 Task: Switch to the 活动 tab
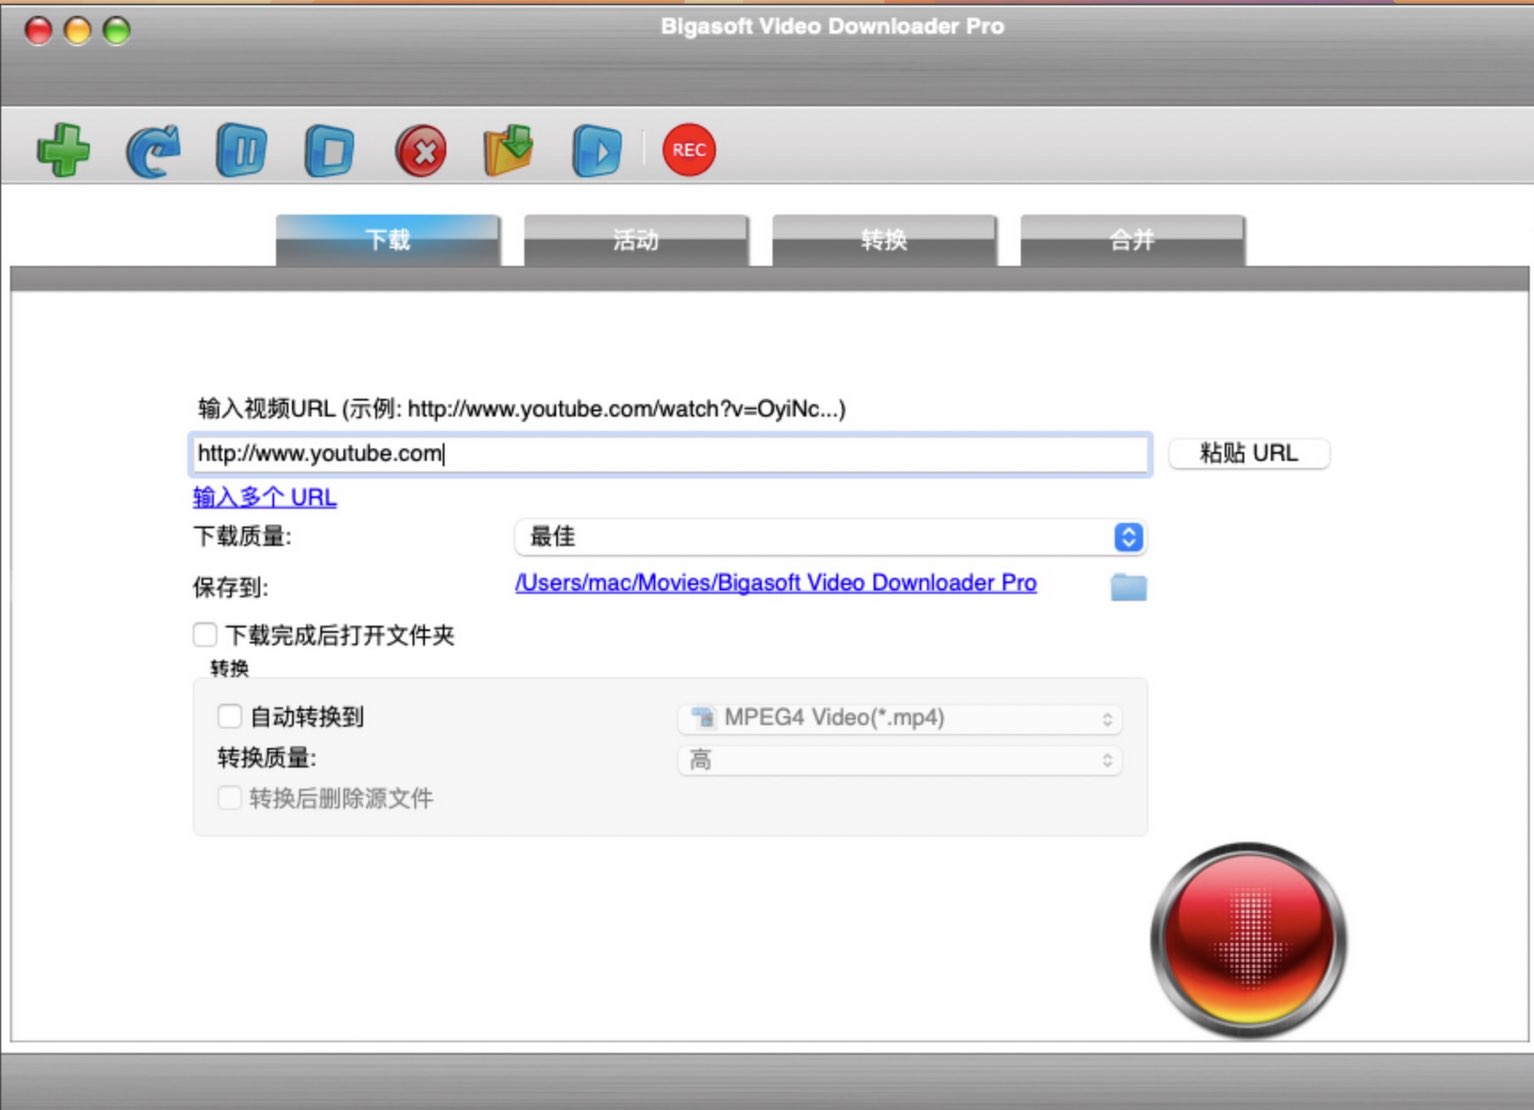(x=636, y=240)
